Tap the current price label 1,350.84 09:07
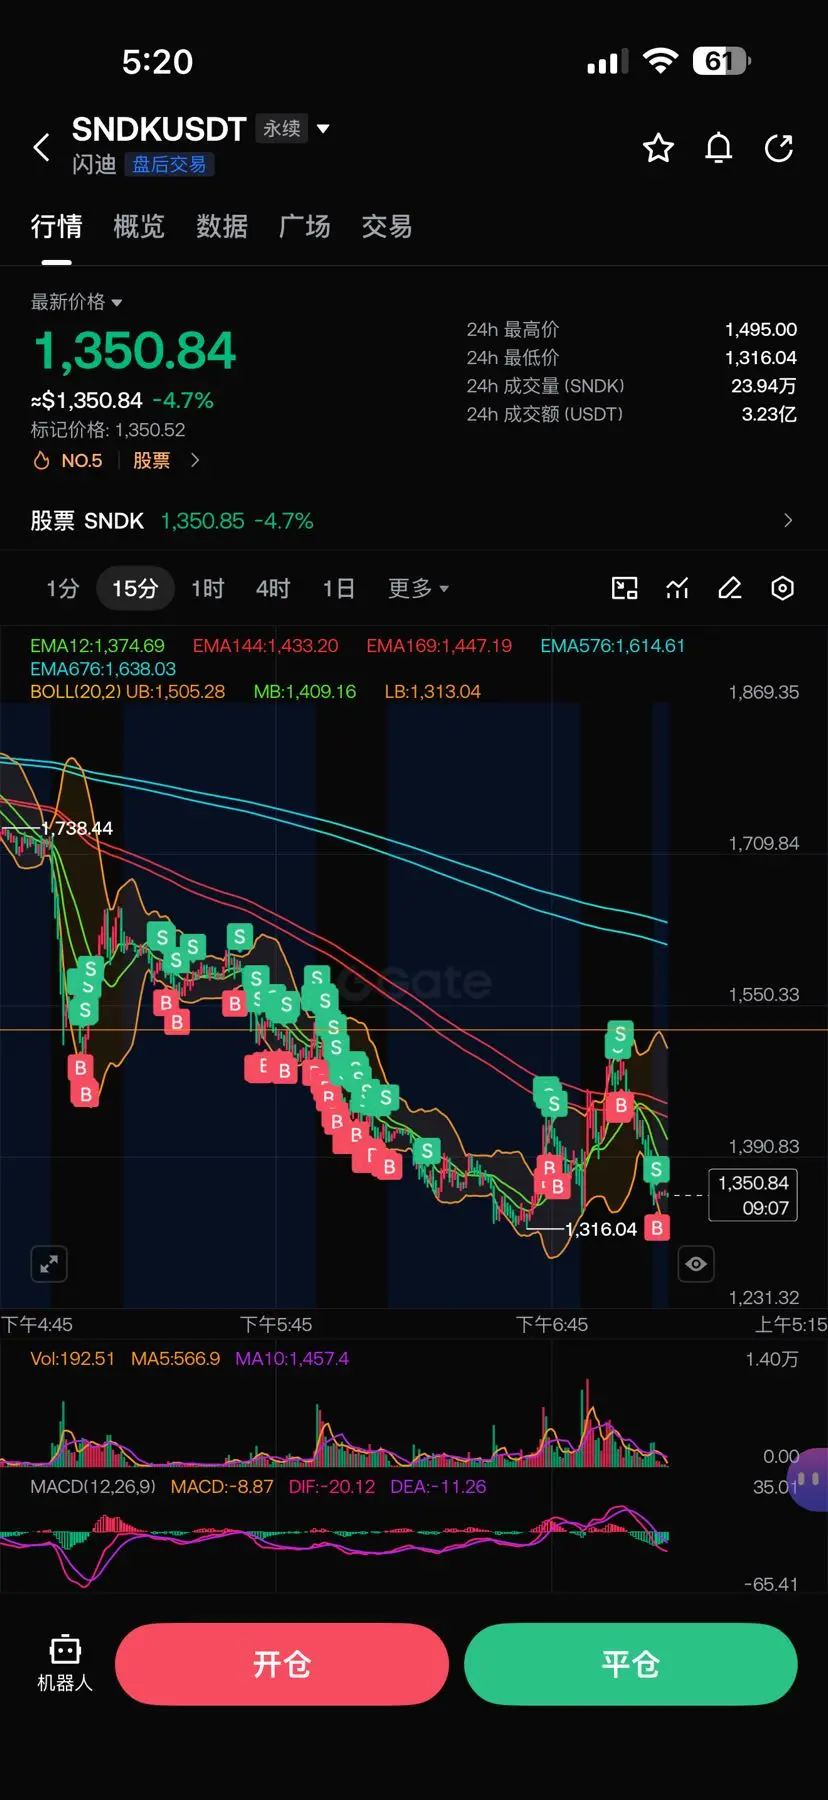Screen dimensions: 828x1800 pos(753,1195)
